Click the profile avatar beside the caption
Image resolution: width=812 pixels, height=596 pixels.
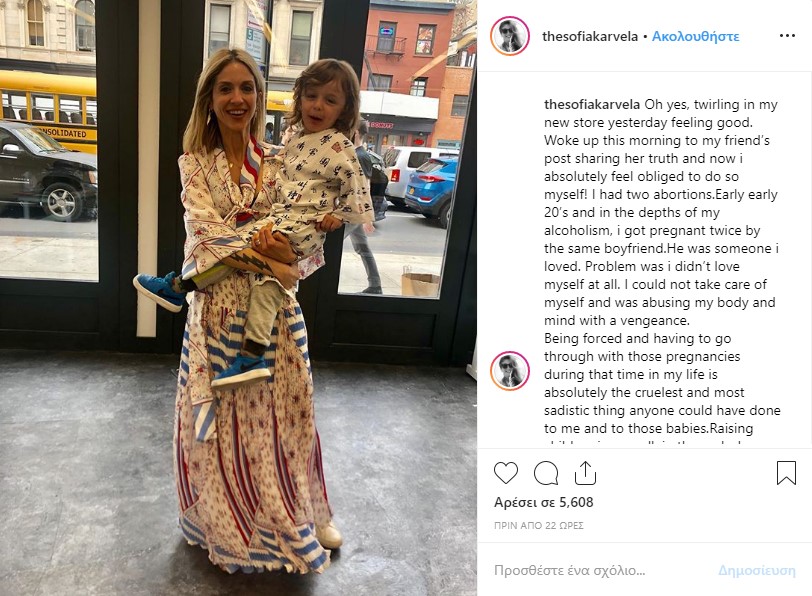tap(510, 371)
